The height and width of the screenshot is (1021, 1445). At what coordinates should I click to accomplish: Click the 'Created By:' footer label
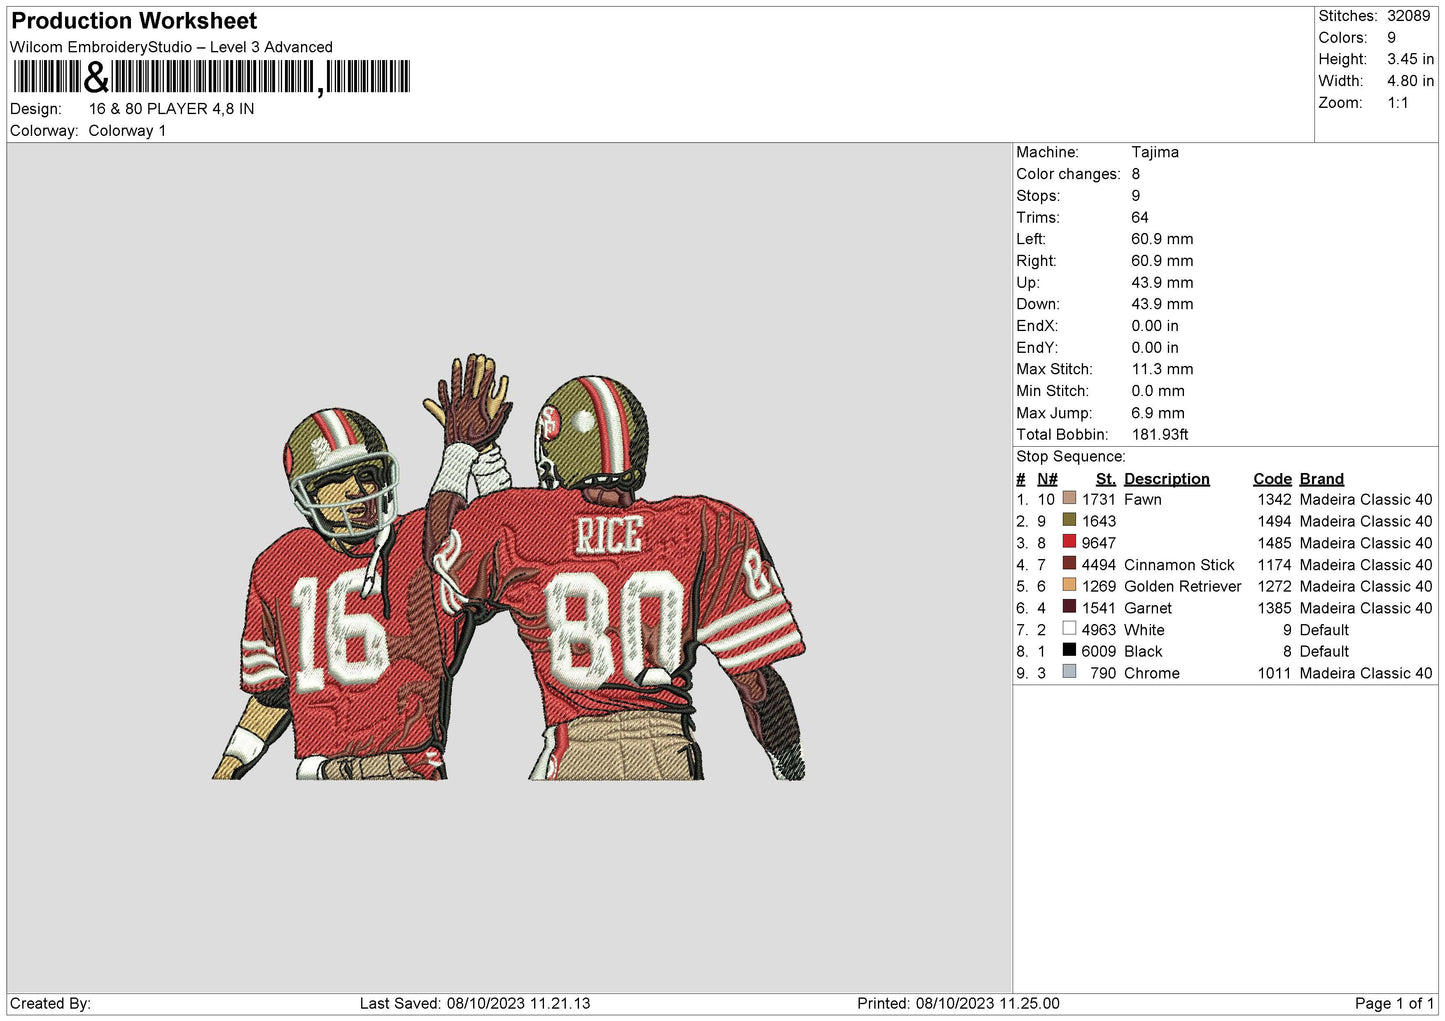(50, 1003)
